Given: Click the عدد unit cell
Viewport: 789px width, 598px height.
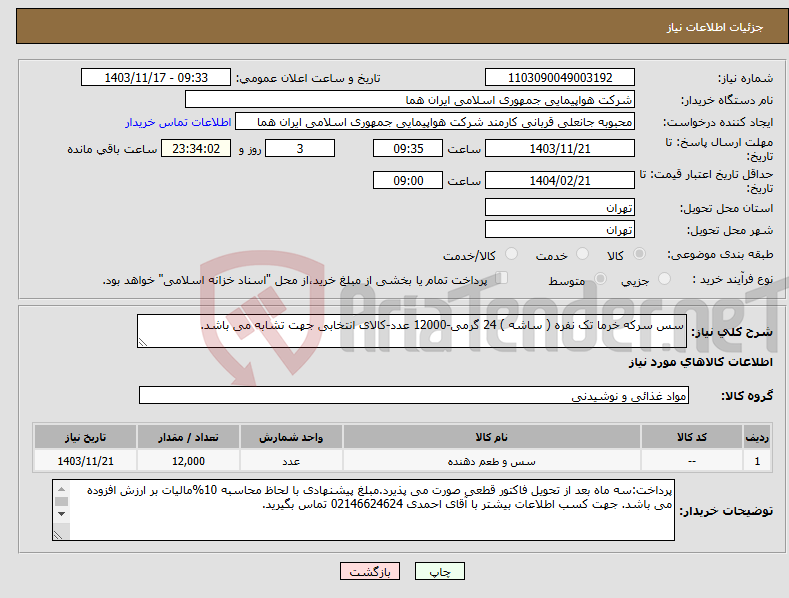Looking at the screenshot, I should coord(291,461).
